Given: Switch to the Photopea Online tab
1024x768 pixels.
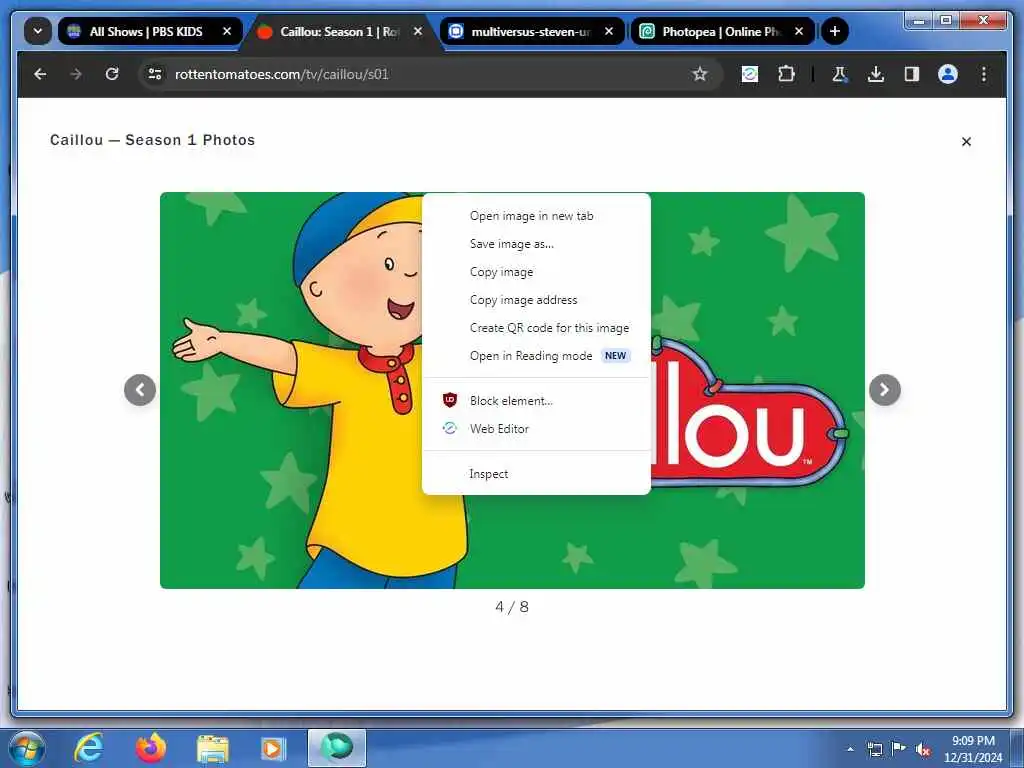Looking at the screenshot, I should 721,31.
